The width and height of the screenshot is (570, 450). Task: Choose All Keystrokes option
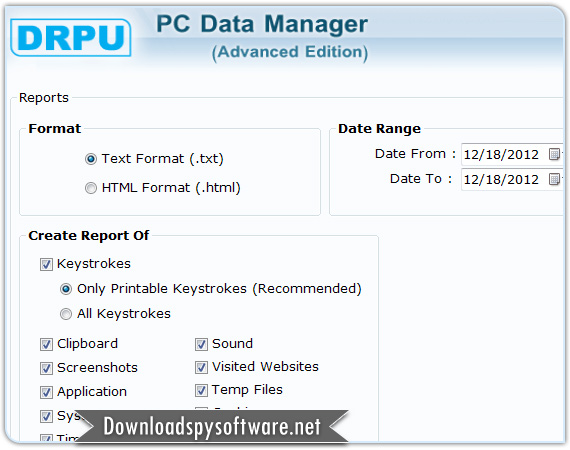(66, 314)
